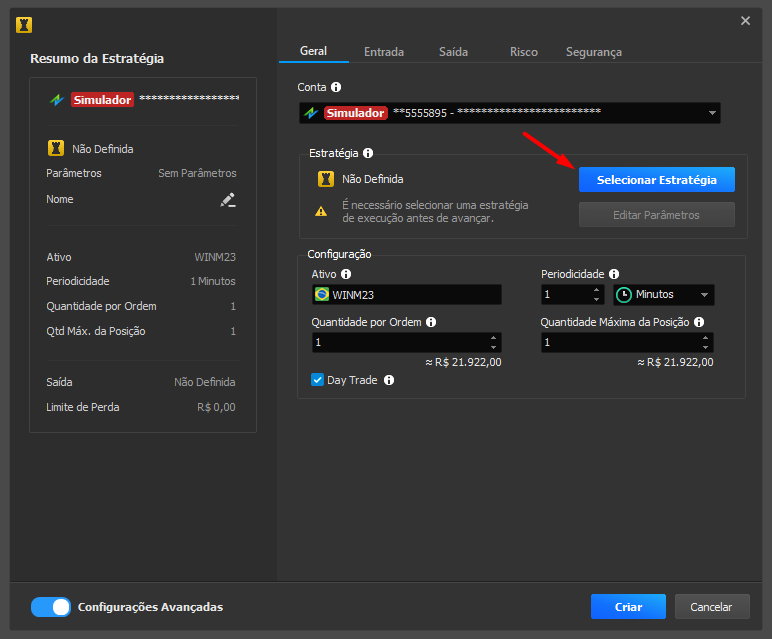Image resolution: width=772 pixels, height=639 pixels.
Task: Decrease Quantidade por Ordem with down arrow
Action: point(493,347)
